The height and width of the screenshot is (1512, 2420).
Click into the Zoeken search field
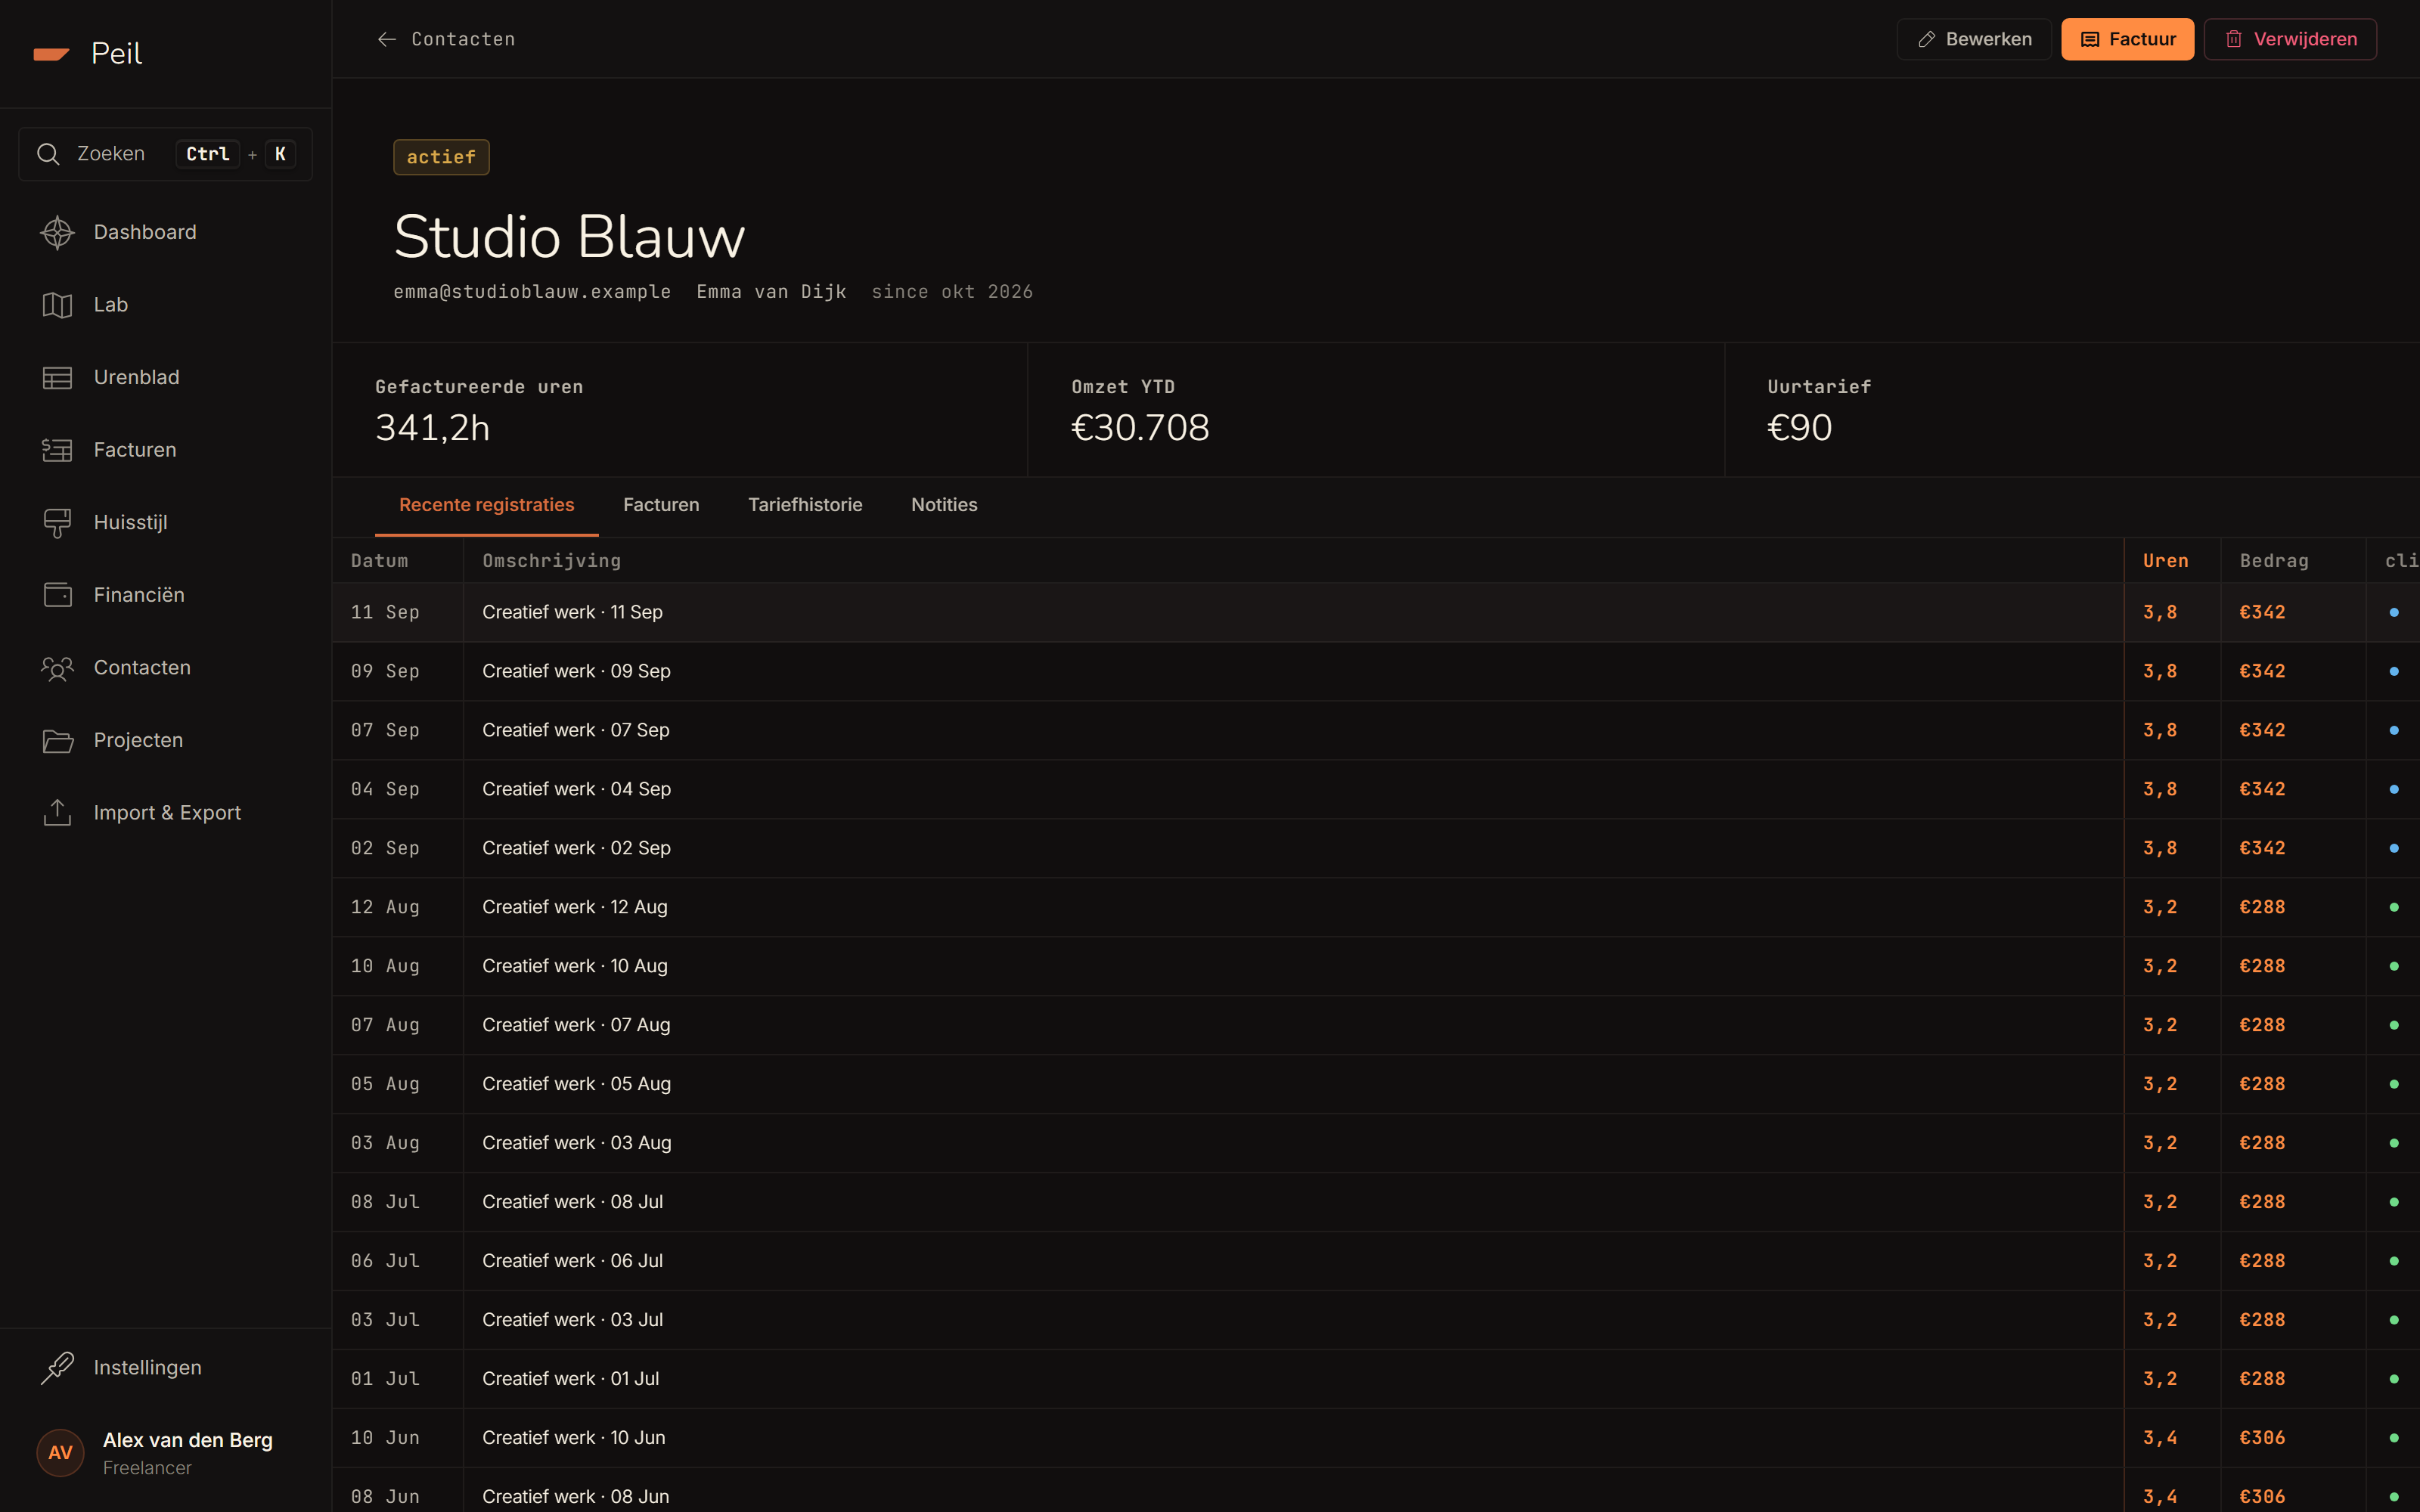[x=166, y=154]
